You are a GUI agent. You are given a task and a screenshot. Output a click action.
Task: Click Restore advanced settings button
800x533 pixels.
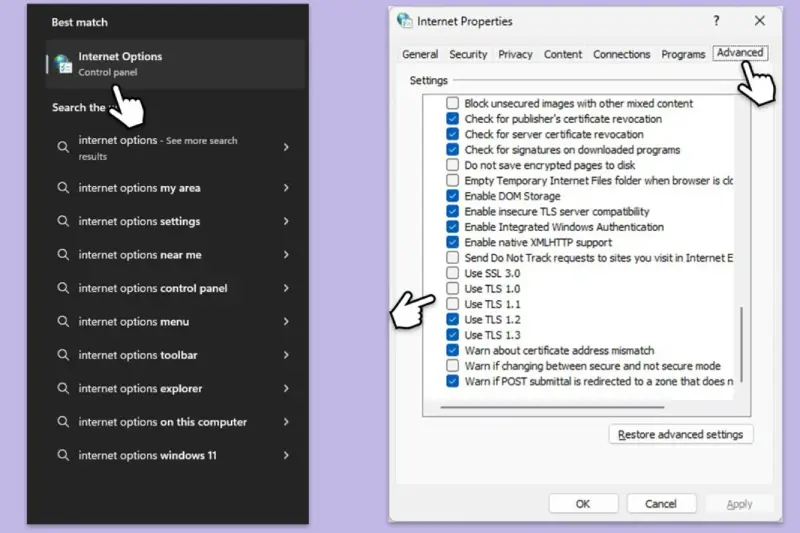point(681,435)
